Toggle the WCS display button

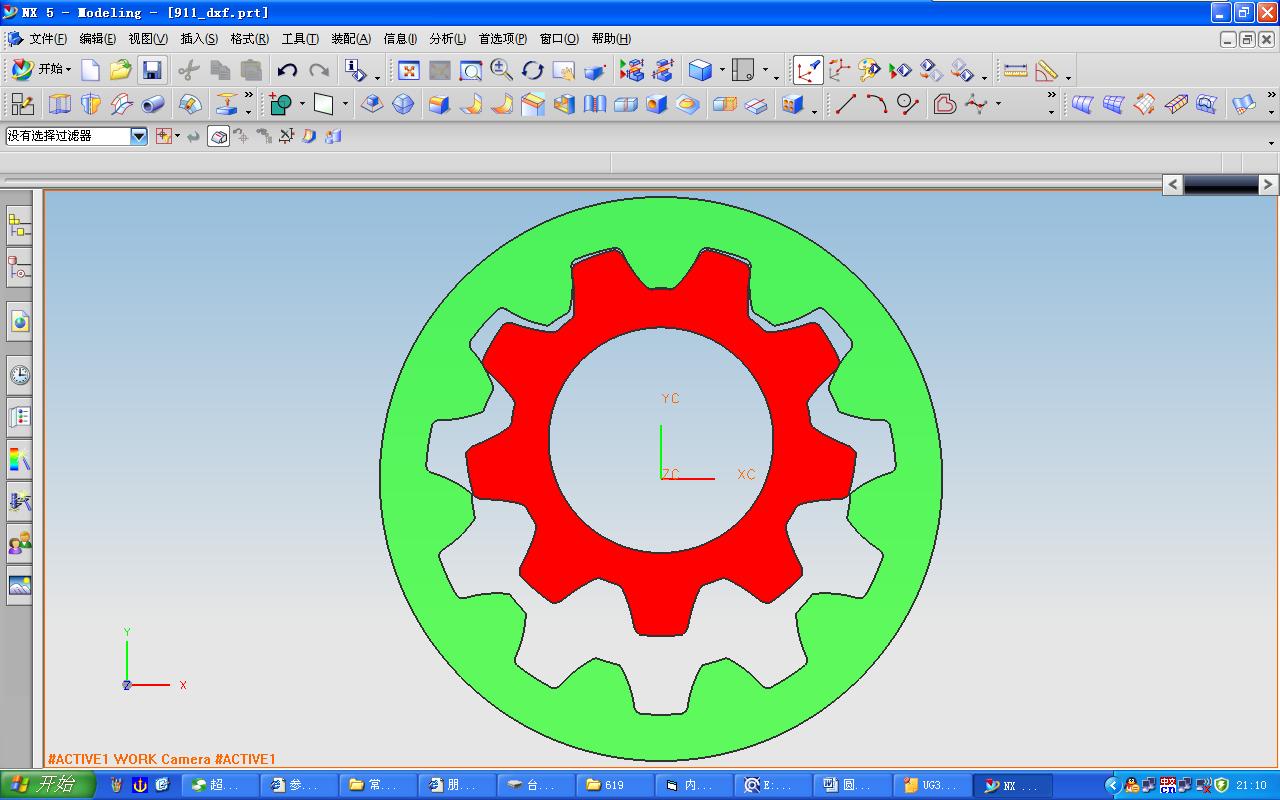808,70
